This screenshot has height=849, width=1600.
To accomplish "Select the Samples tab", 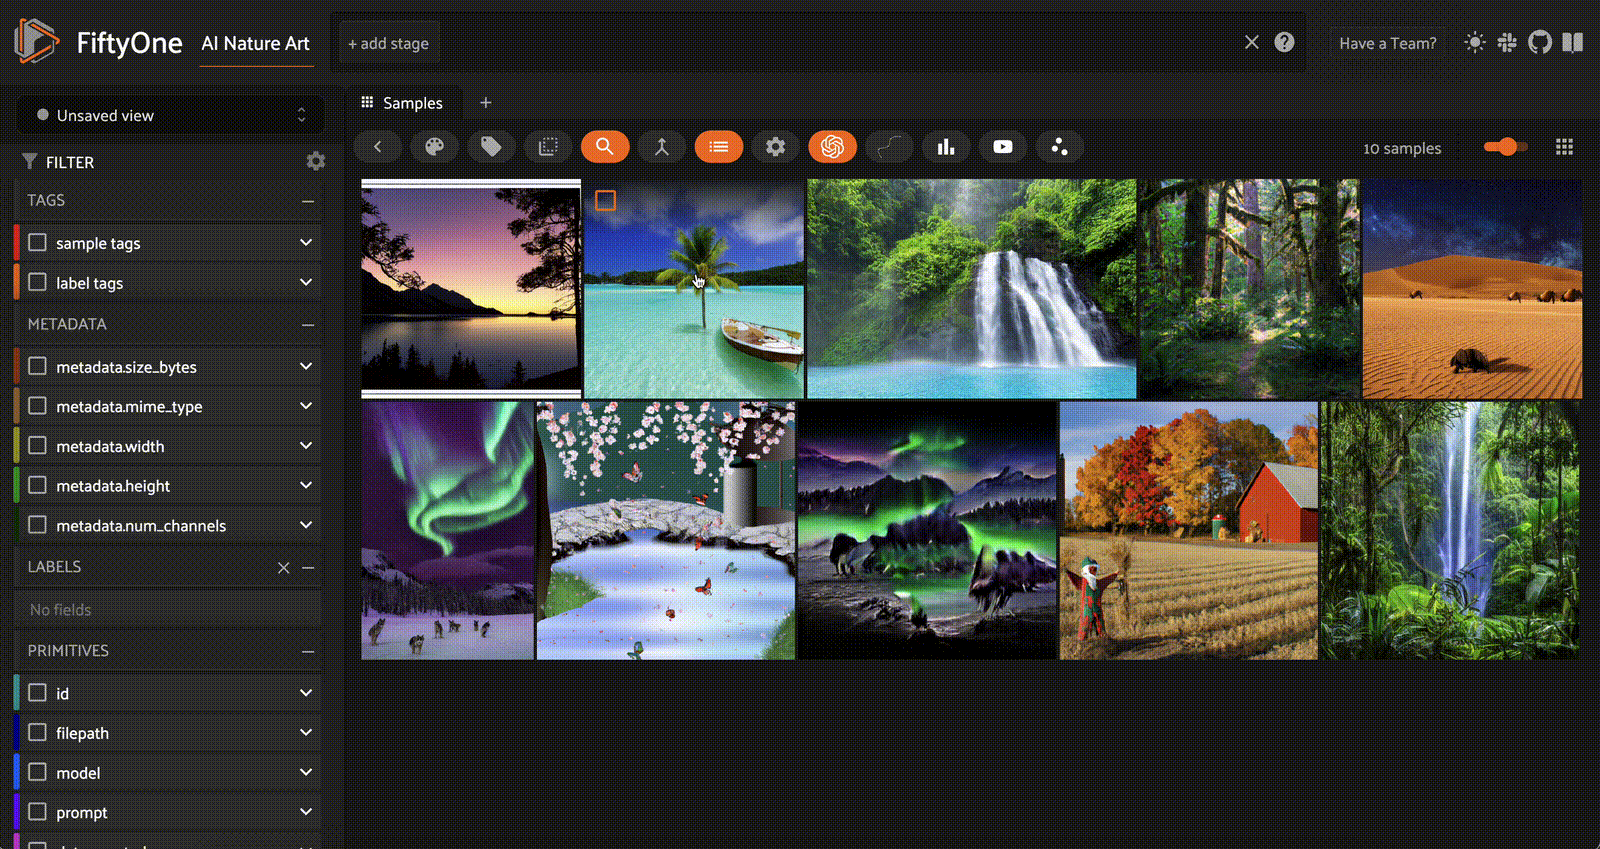I will point(403,103).
